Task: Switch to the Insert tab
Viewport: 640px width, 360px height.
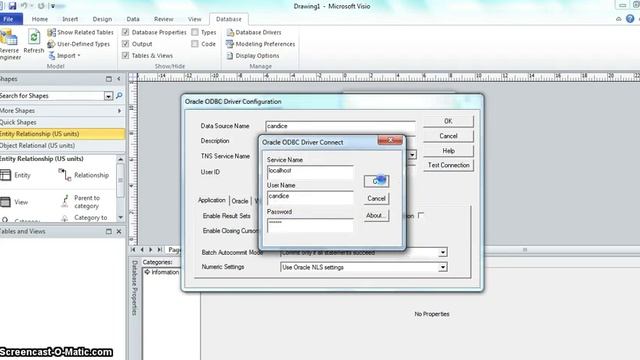Action: coord(70,19)
